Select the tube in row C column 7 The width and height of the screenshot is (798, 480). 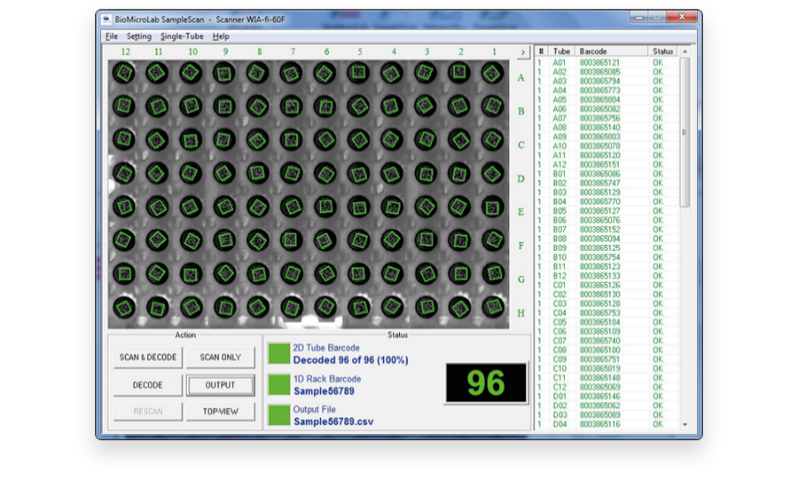click(292, 139)
